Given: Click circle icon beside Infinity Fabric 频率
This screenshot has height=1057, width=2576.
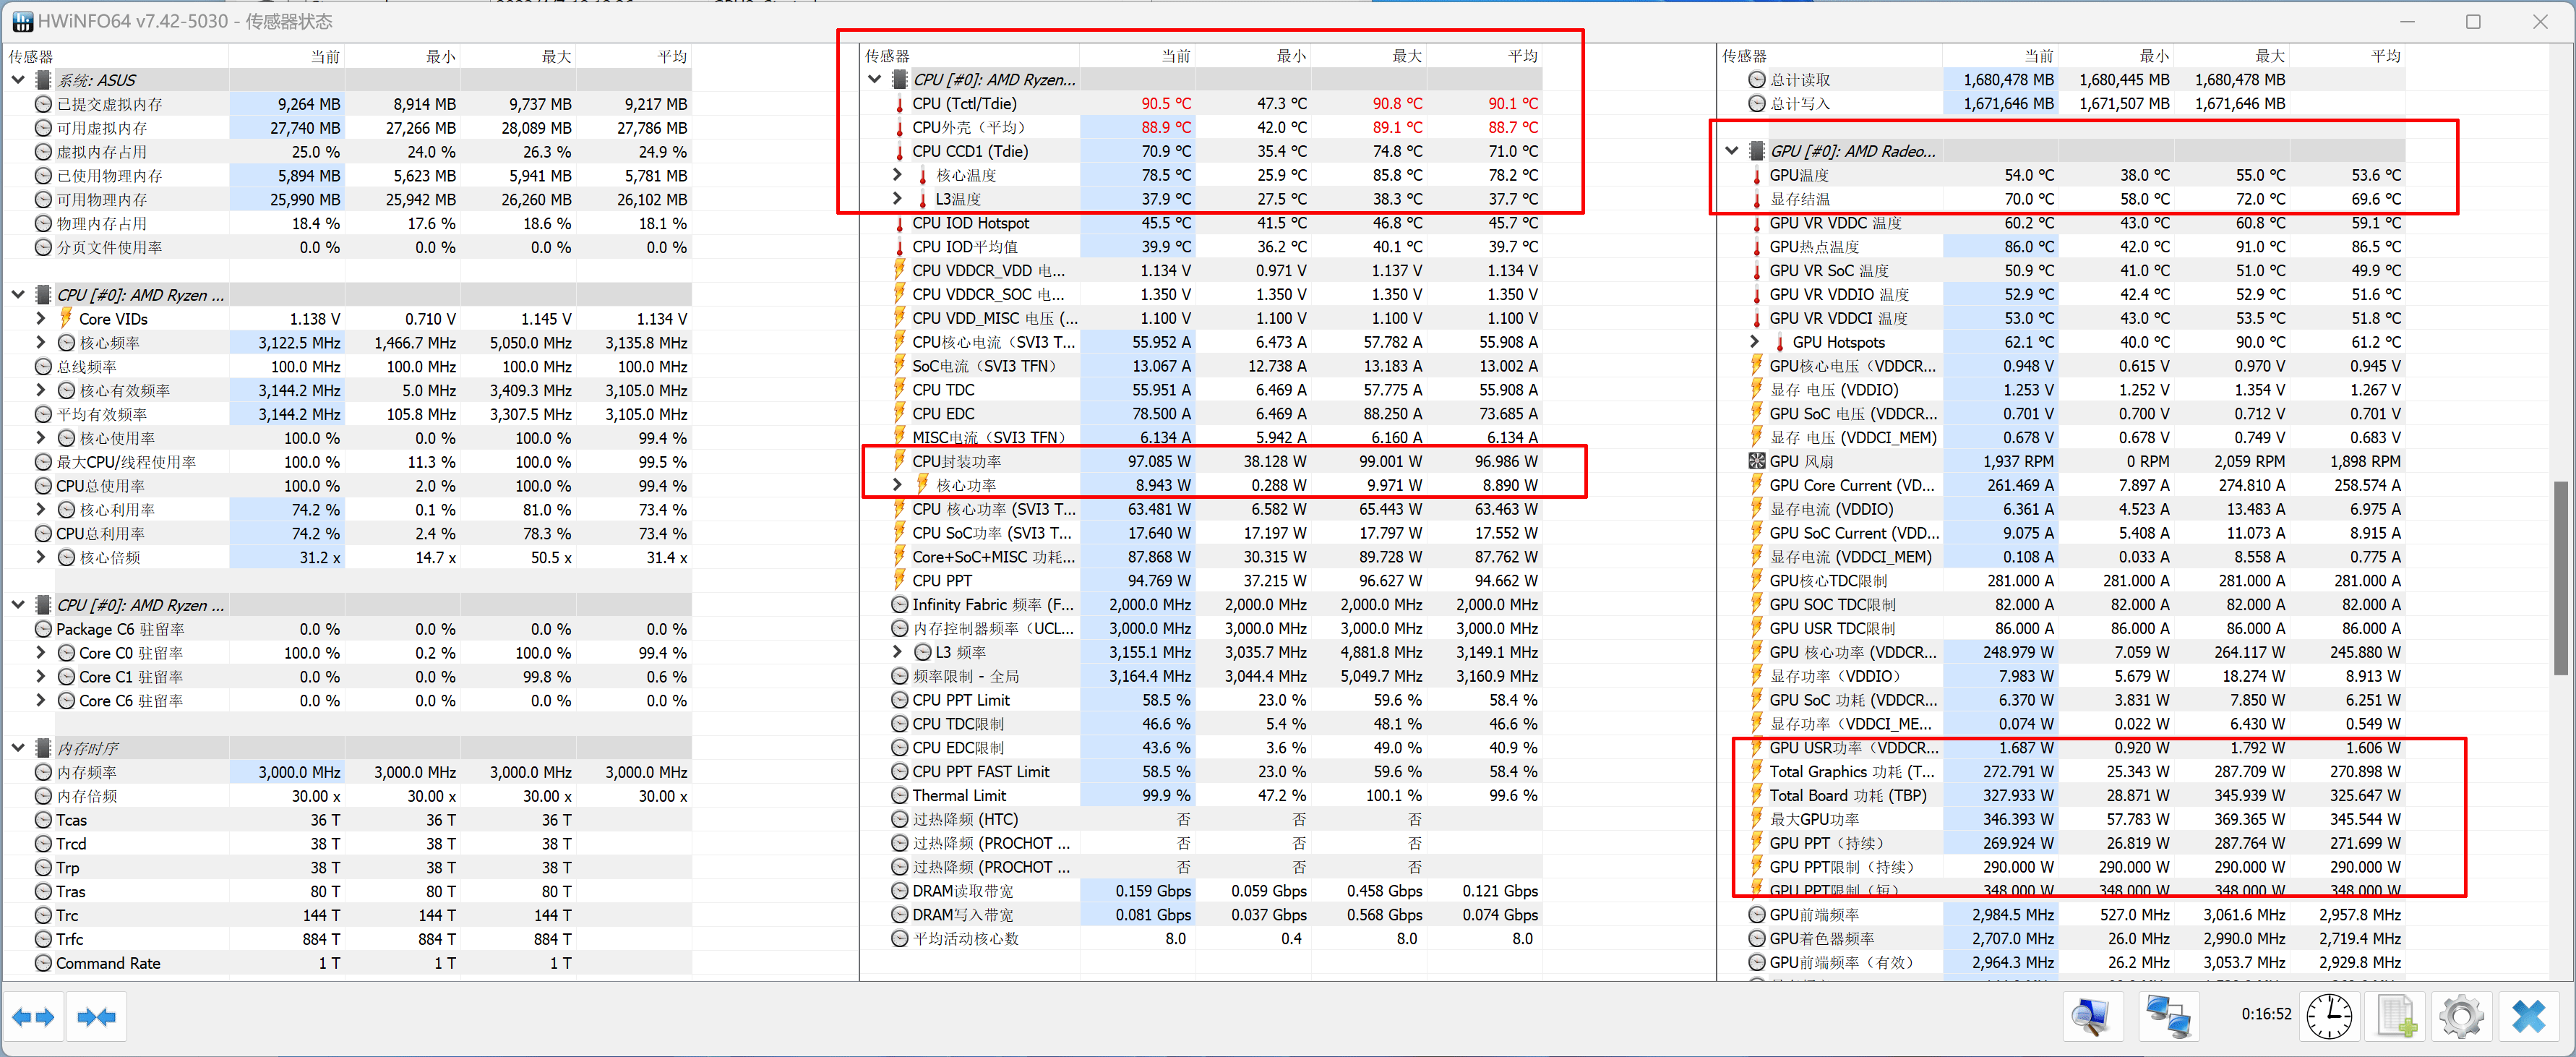Looking at the screenshot, I should coord(899,604).
